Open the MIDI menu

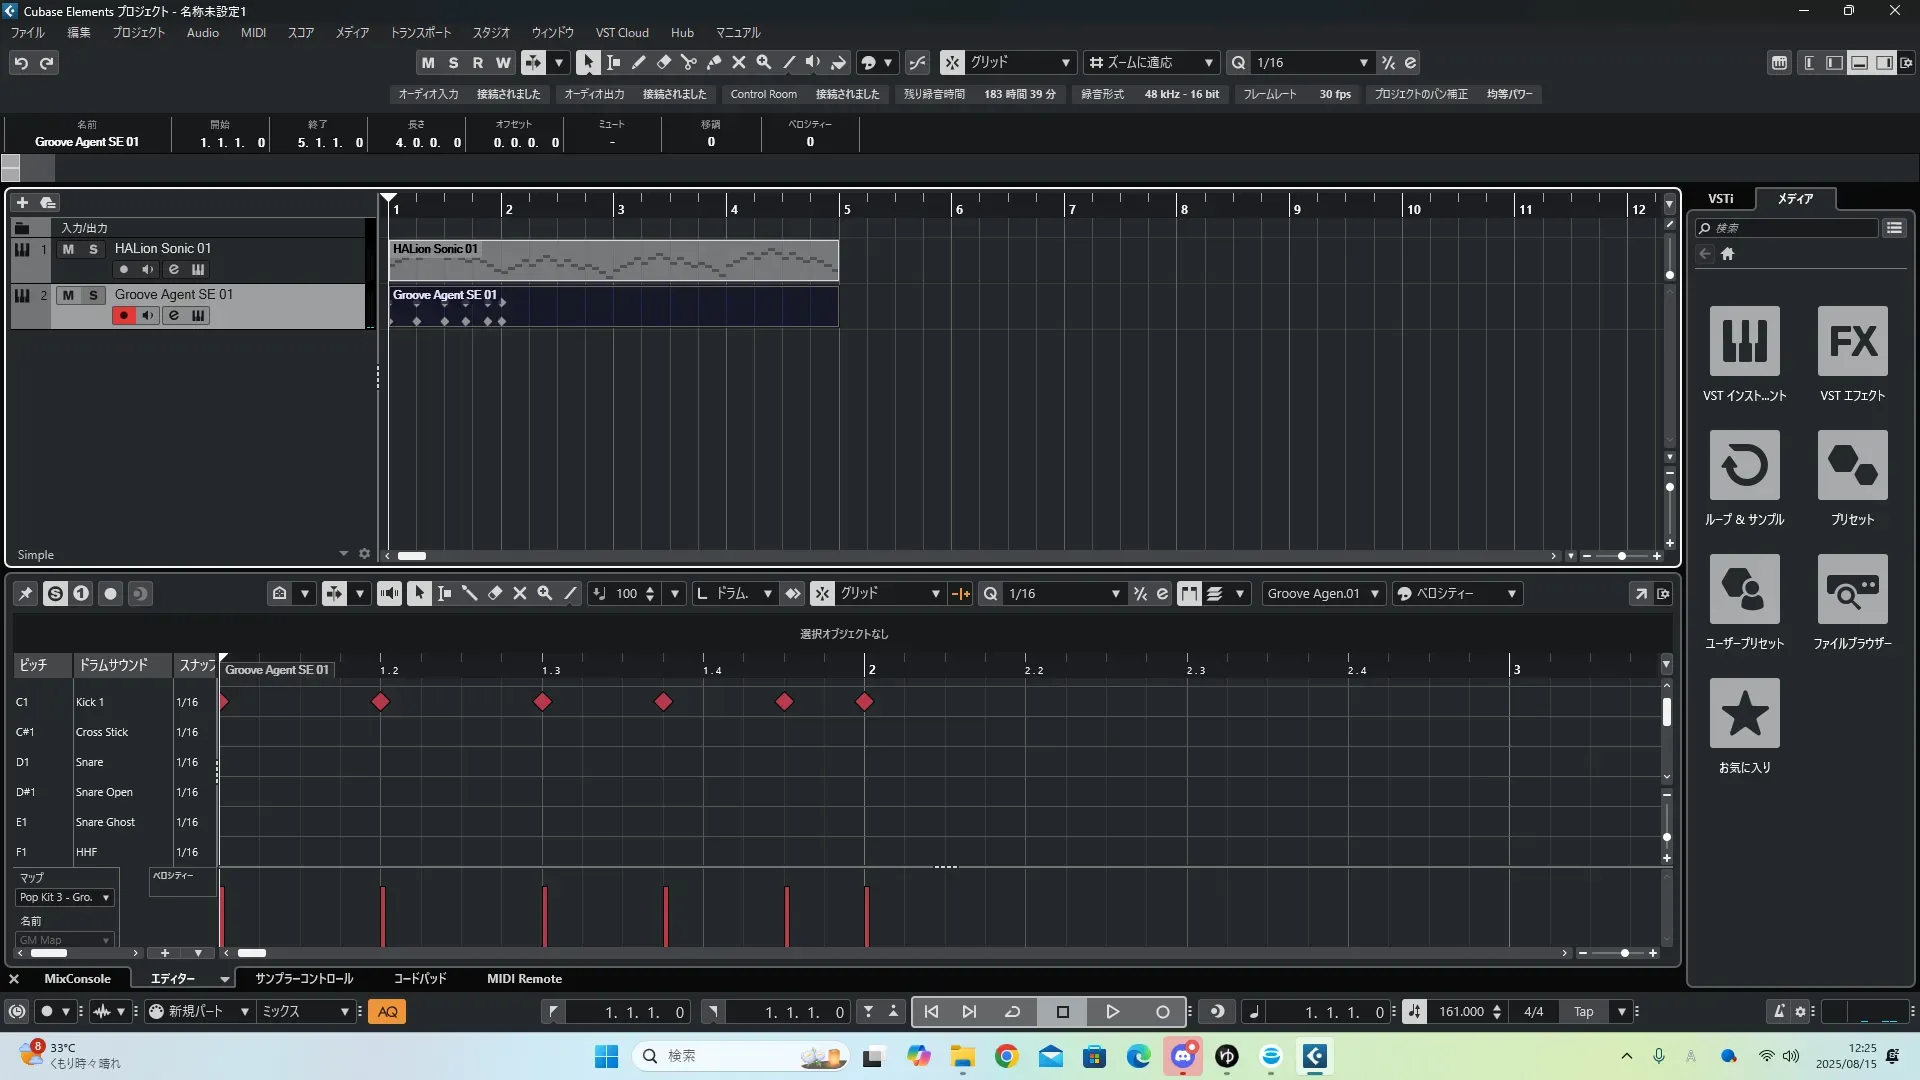coord(253,32)
